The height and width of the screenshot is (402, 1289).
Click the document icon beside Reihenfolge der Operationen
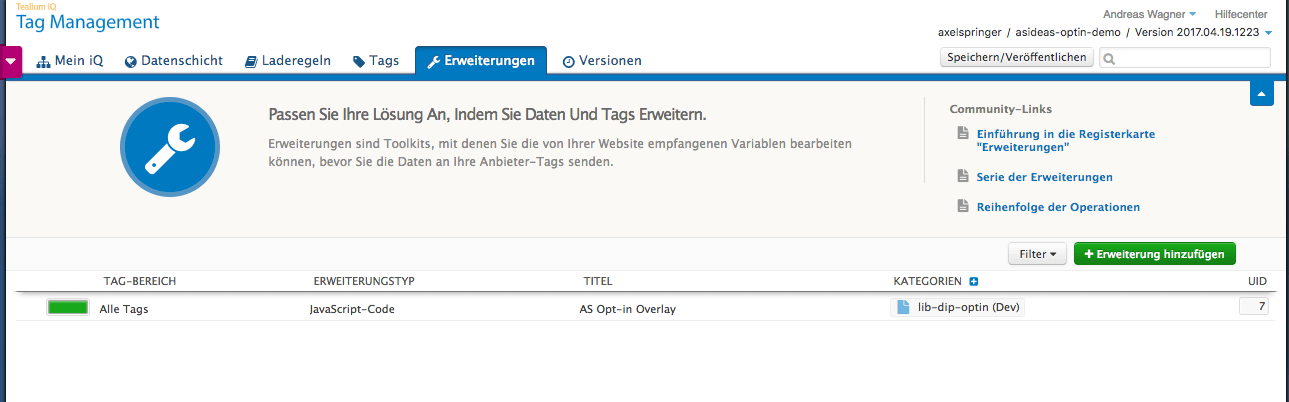tap(963, 207)
